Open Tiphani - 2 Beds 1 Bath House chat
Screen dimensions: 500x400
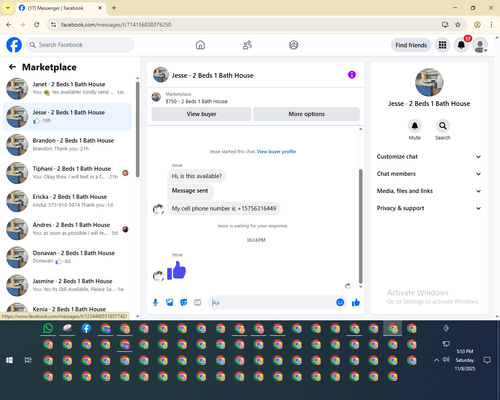click(x=67, y=173)
